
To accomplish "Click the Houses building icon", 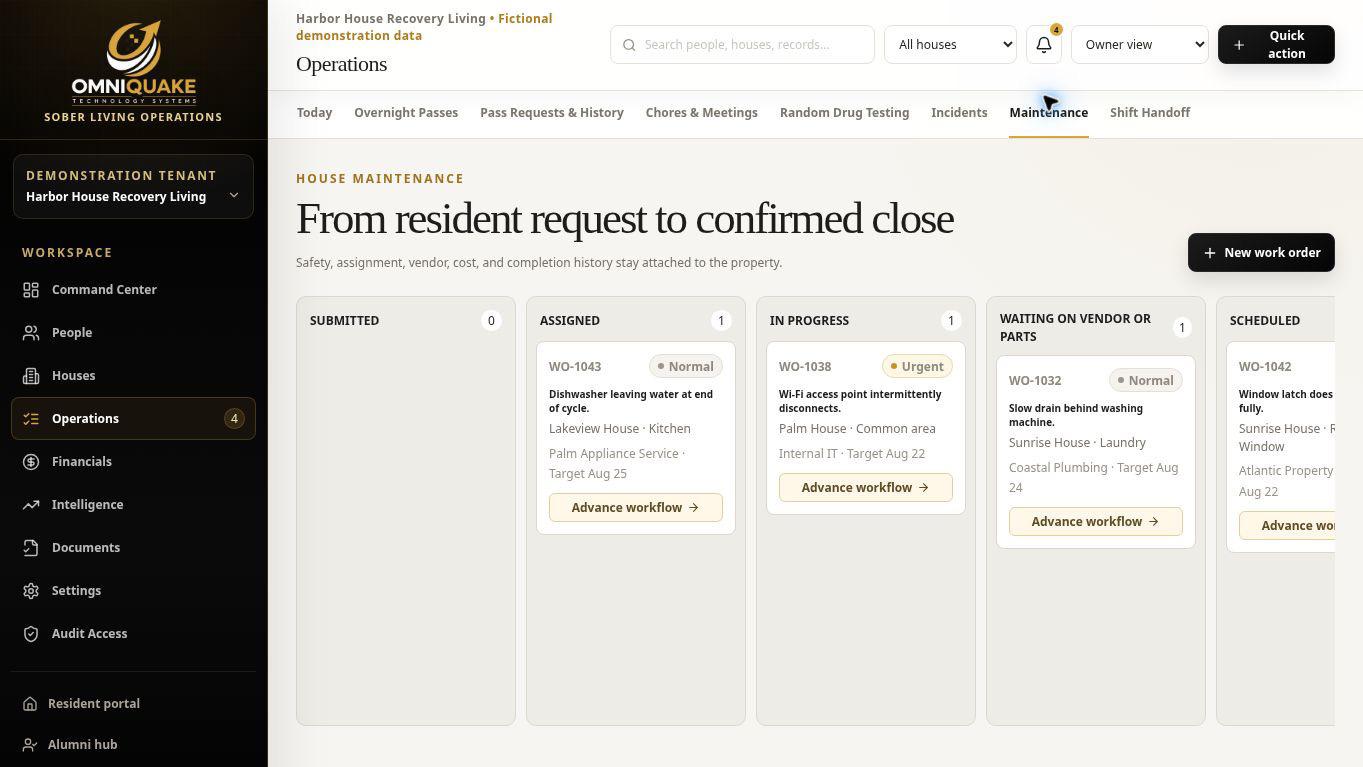I will (x=31, y=376).
